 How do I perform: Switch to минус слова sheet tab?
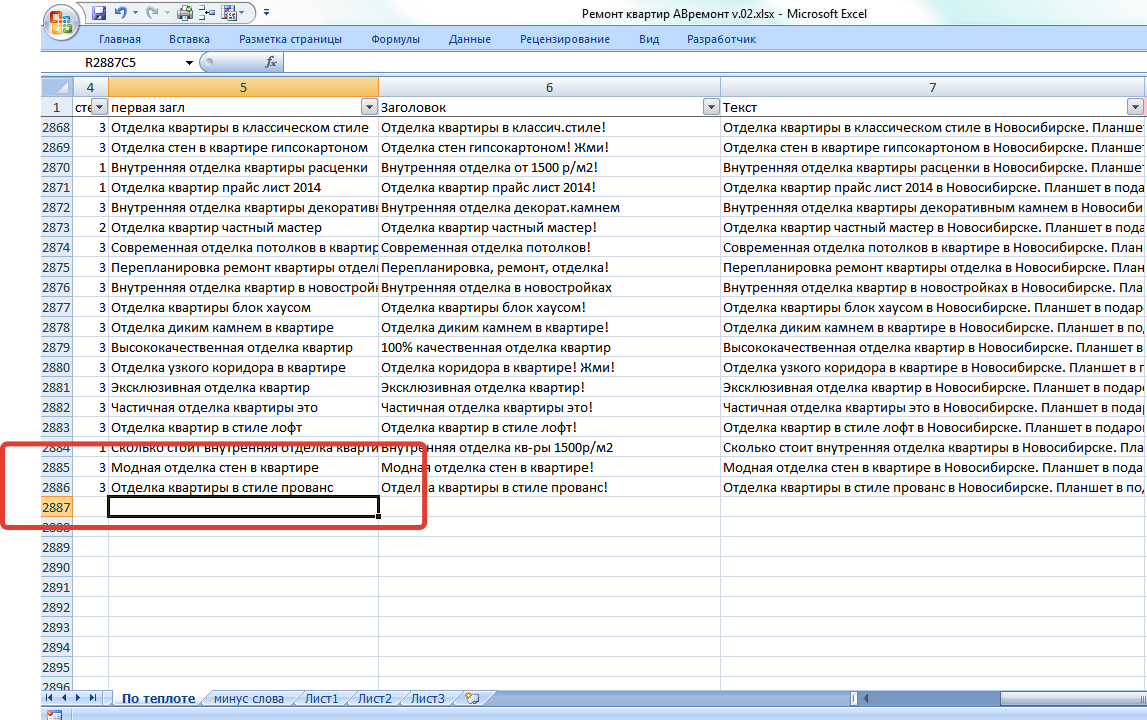(x=249, y=699)
